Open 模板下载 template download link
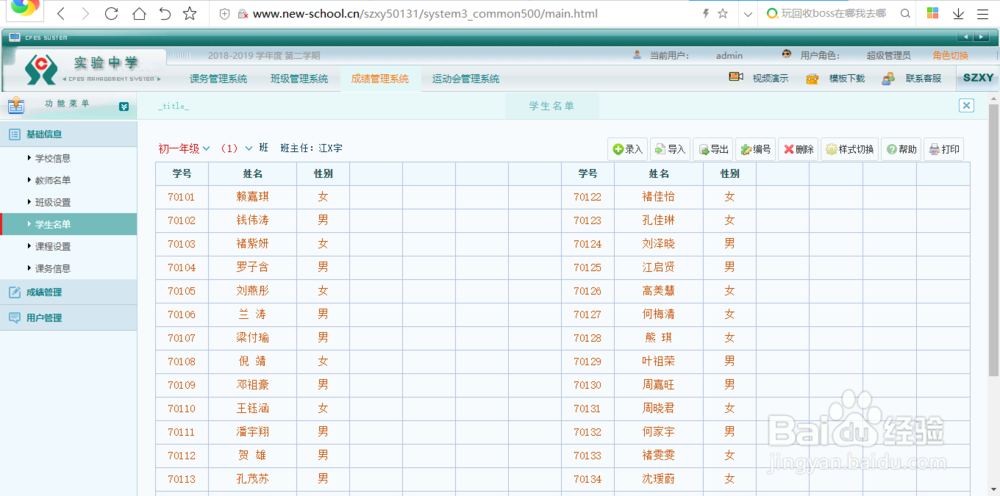1000x496 pixels. click(x=847, y=78)
